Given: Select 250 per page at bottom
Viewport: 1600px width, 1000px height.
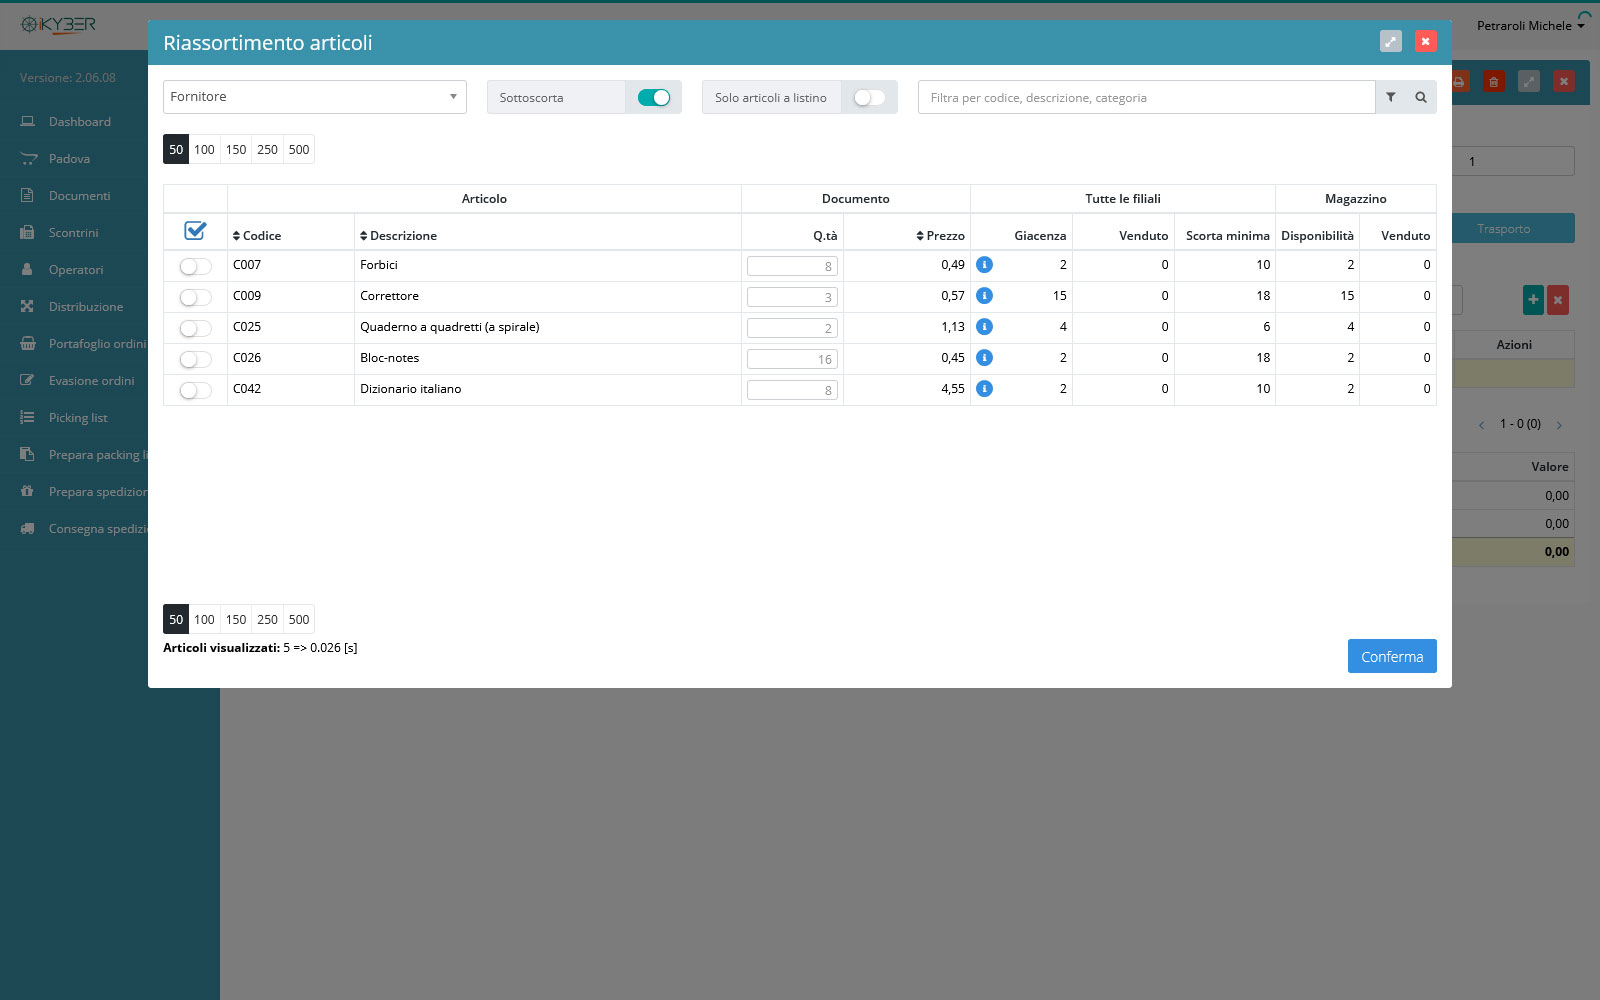Looking at the screenshot, I should pos(267,620).
